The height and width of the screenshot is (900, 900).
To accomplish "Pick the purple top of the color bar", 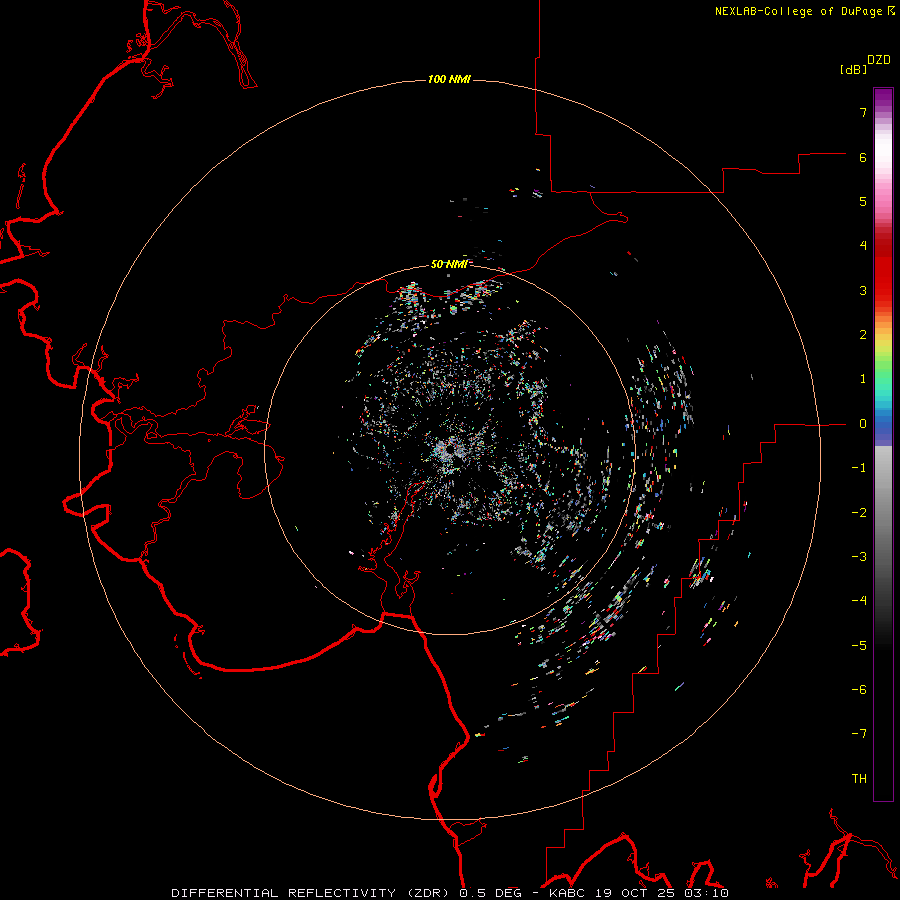I will [883, 98].
